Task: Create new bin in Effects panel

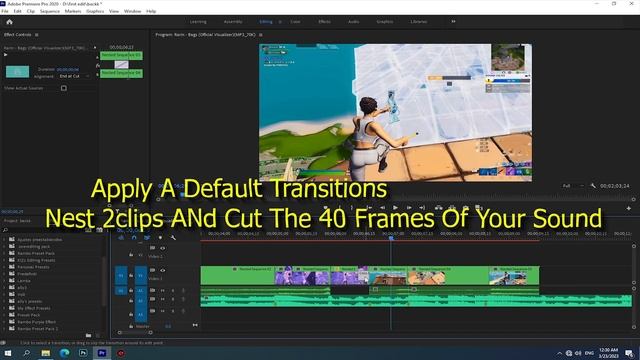Action: (x=89, y=336)
